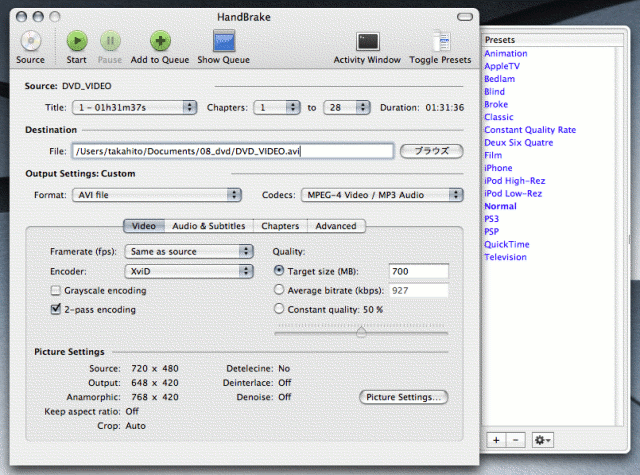Click the destination browse button
The height and width of the screenshot is (475, 640).
click(431, 152)
